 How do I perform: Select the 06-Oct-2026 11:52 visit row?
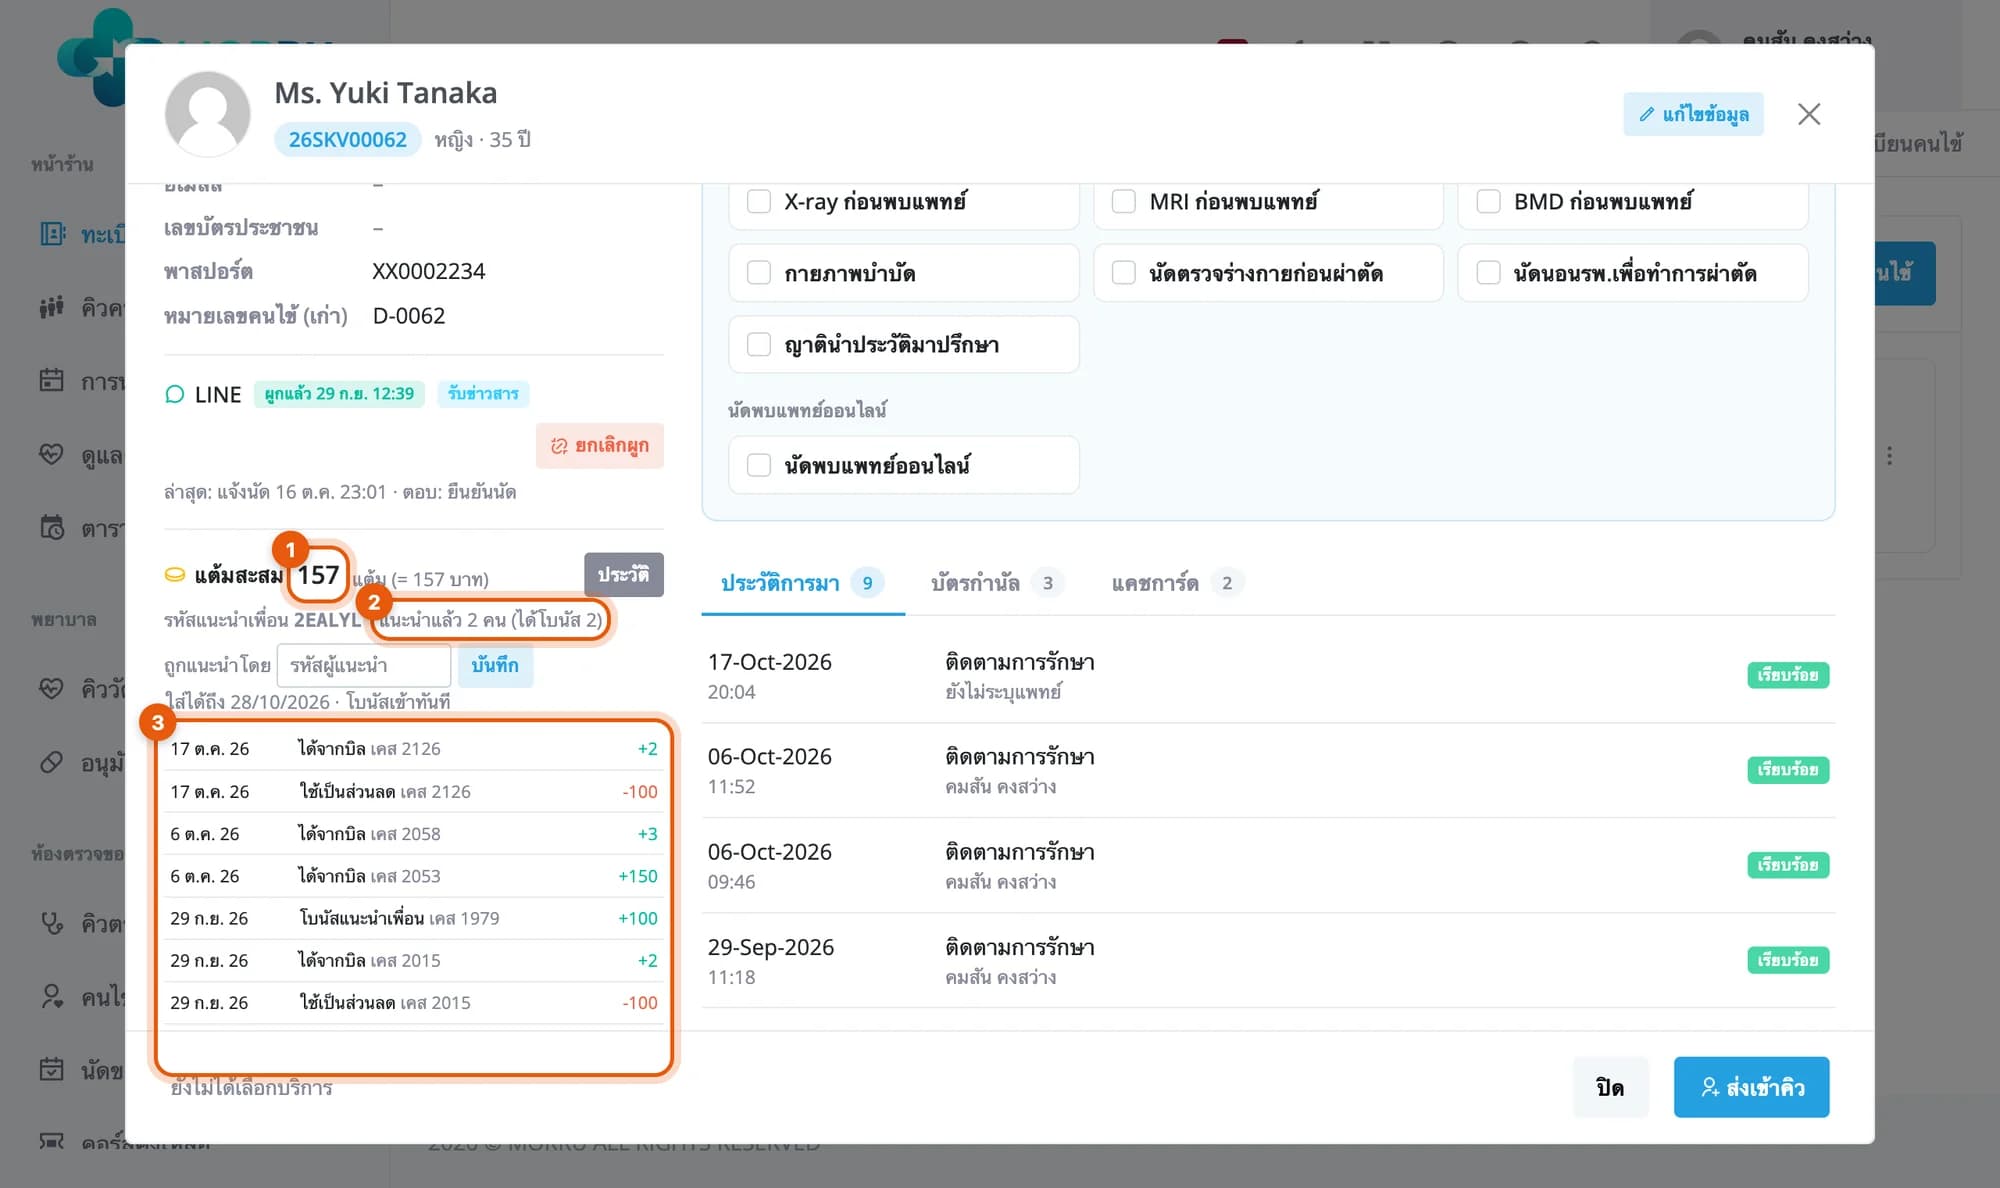pos(1268,771)
